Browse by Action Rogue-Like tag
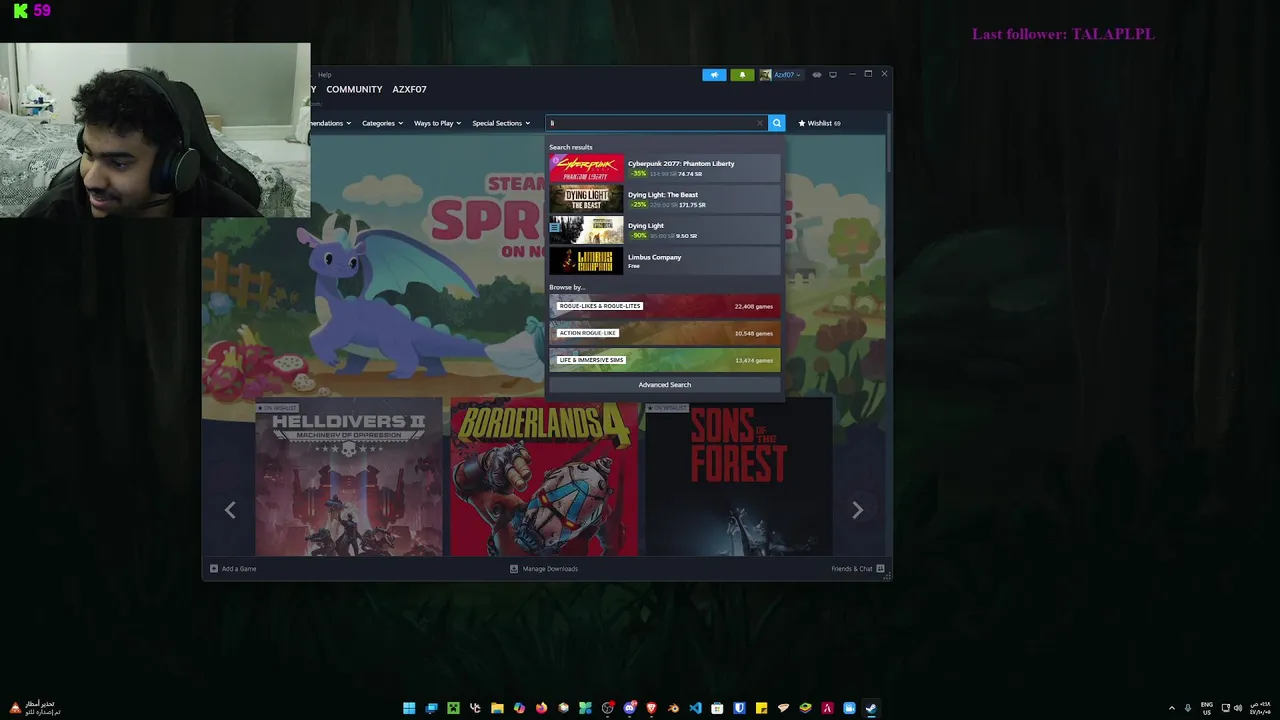Screen dimensions: 1280x720 point(664,333)
